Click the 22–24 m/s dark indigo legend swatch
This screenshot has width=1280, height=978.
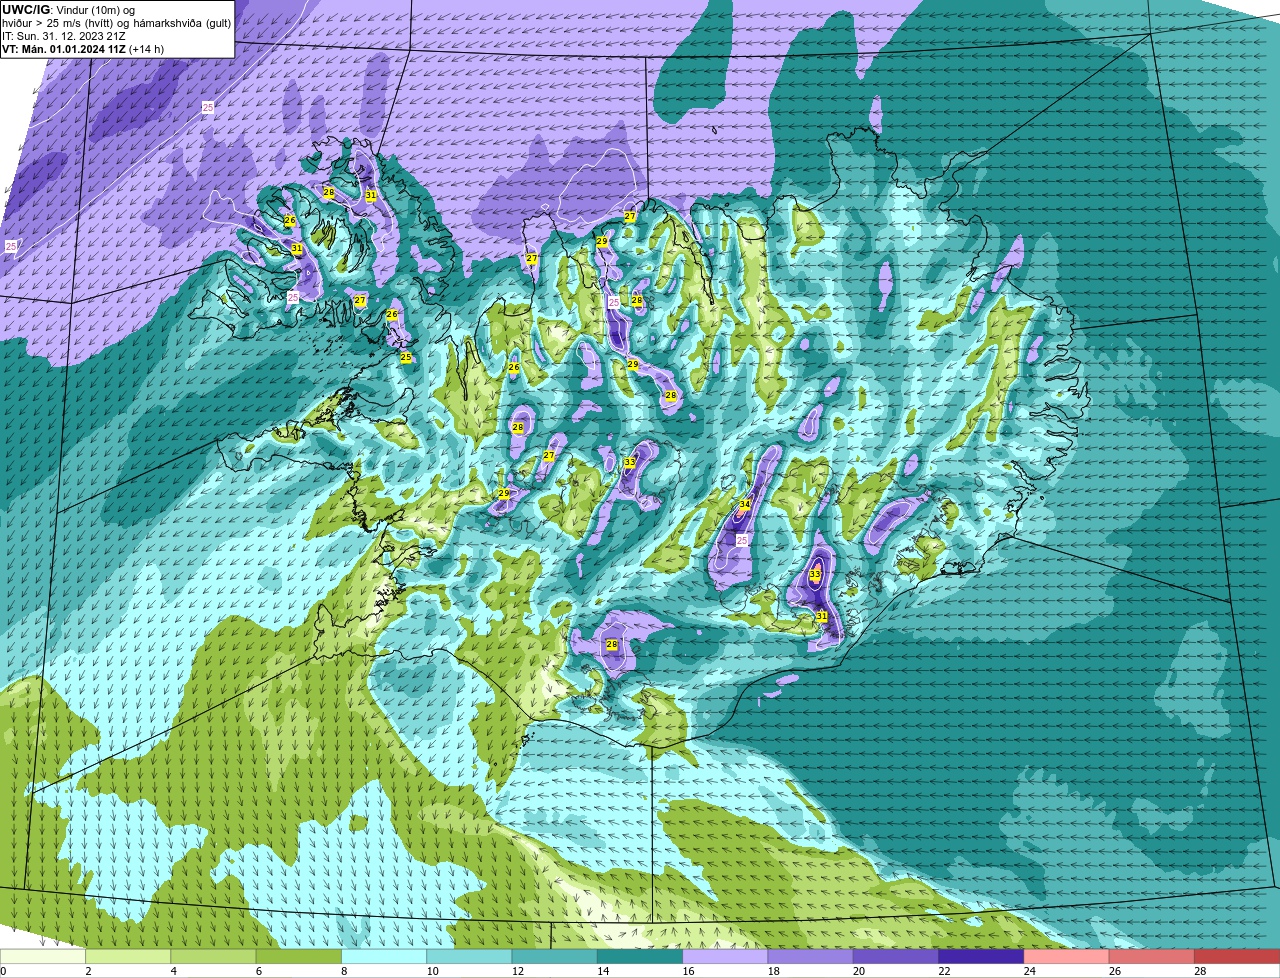981,957
